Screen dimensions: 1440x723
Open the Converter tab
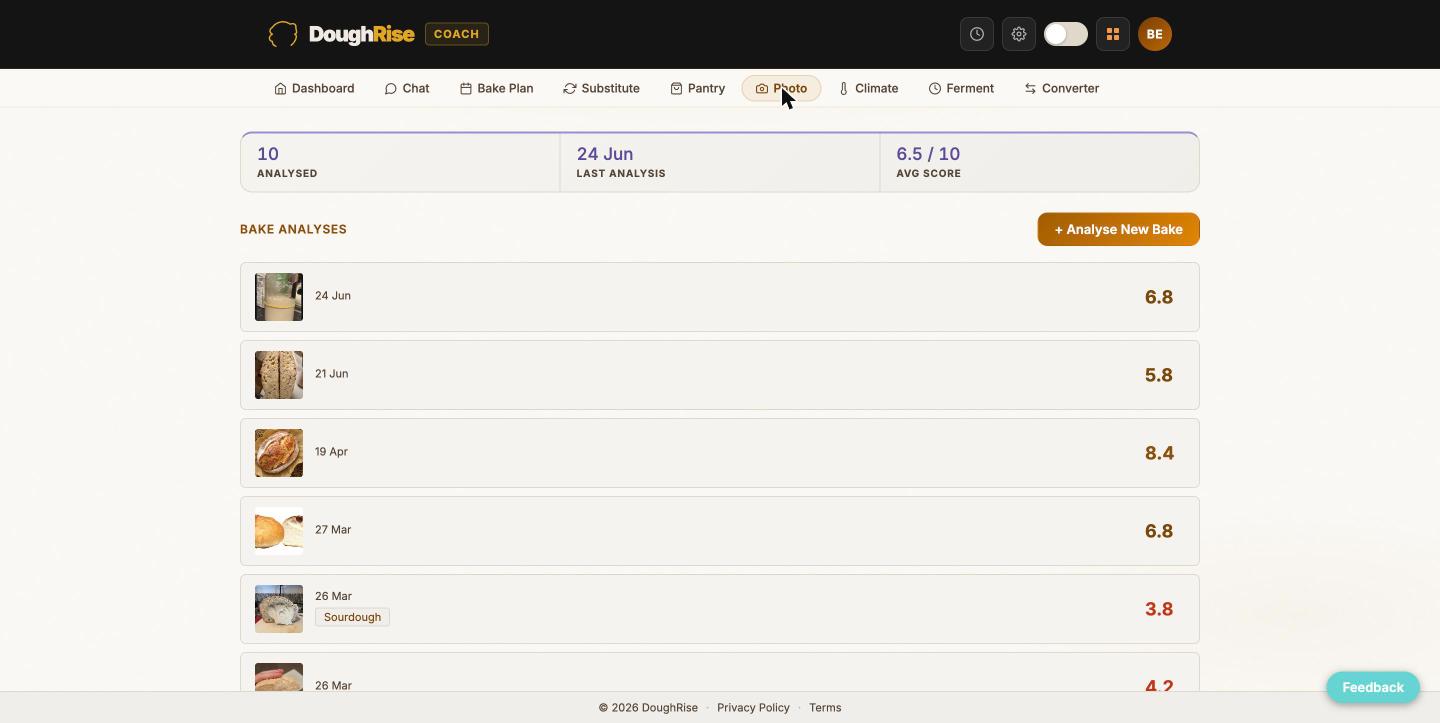(1061, 88)
